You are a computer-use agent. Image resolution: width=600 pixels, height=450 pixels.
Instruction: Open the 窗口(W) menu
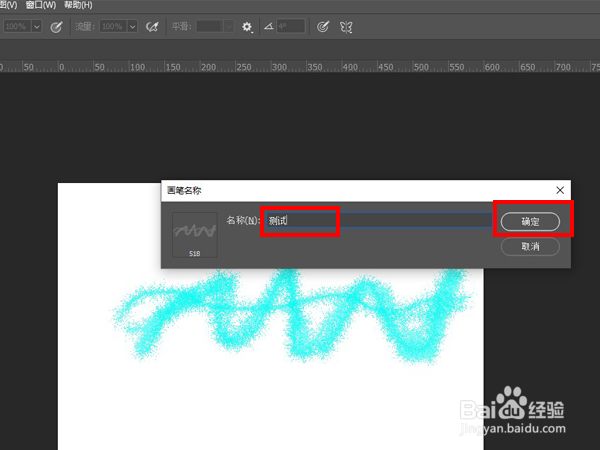[x=41, y=5]
